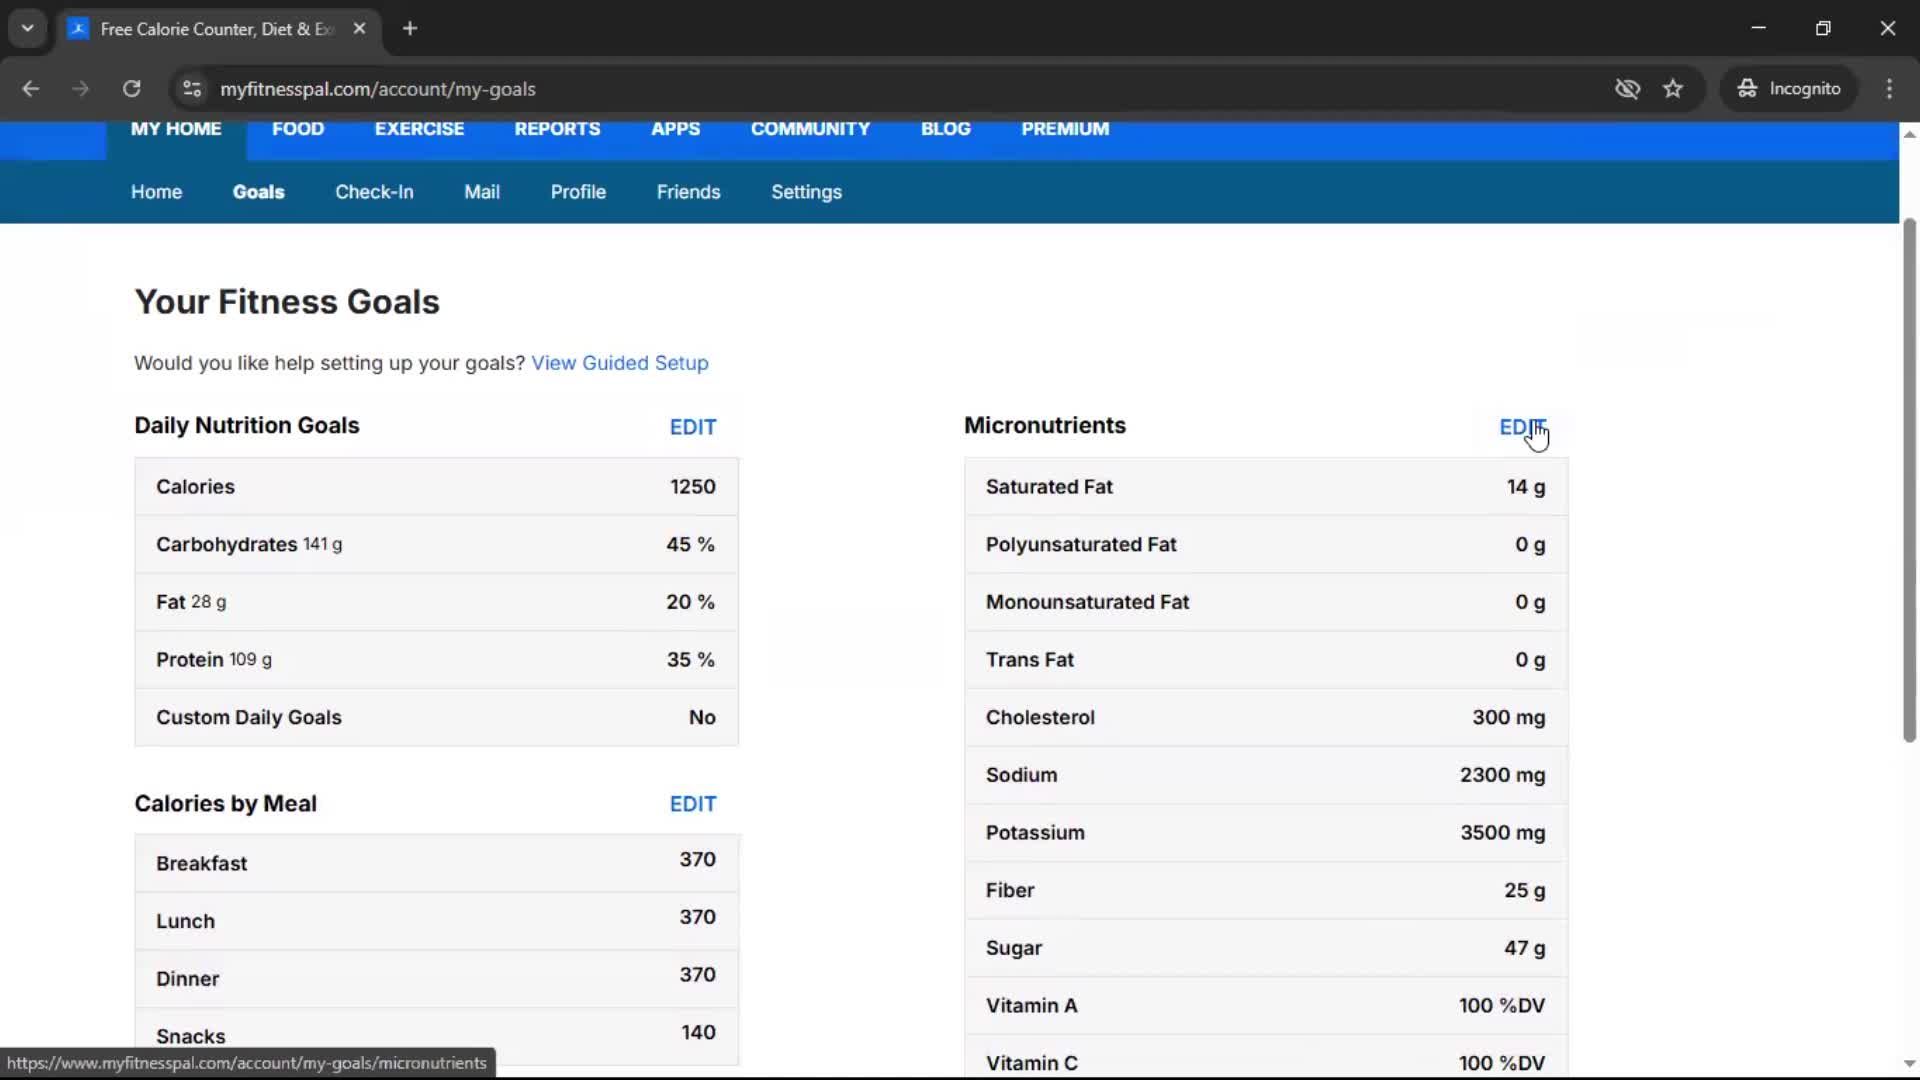Click the Vitamin A 100 %DV row
The image size is (1920, 1080).
coord(1266,1006)
